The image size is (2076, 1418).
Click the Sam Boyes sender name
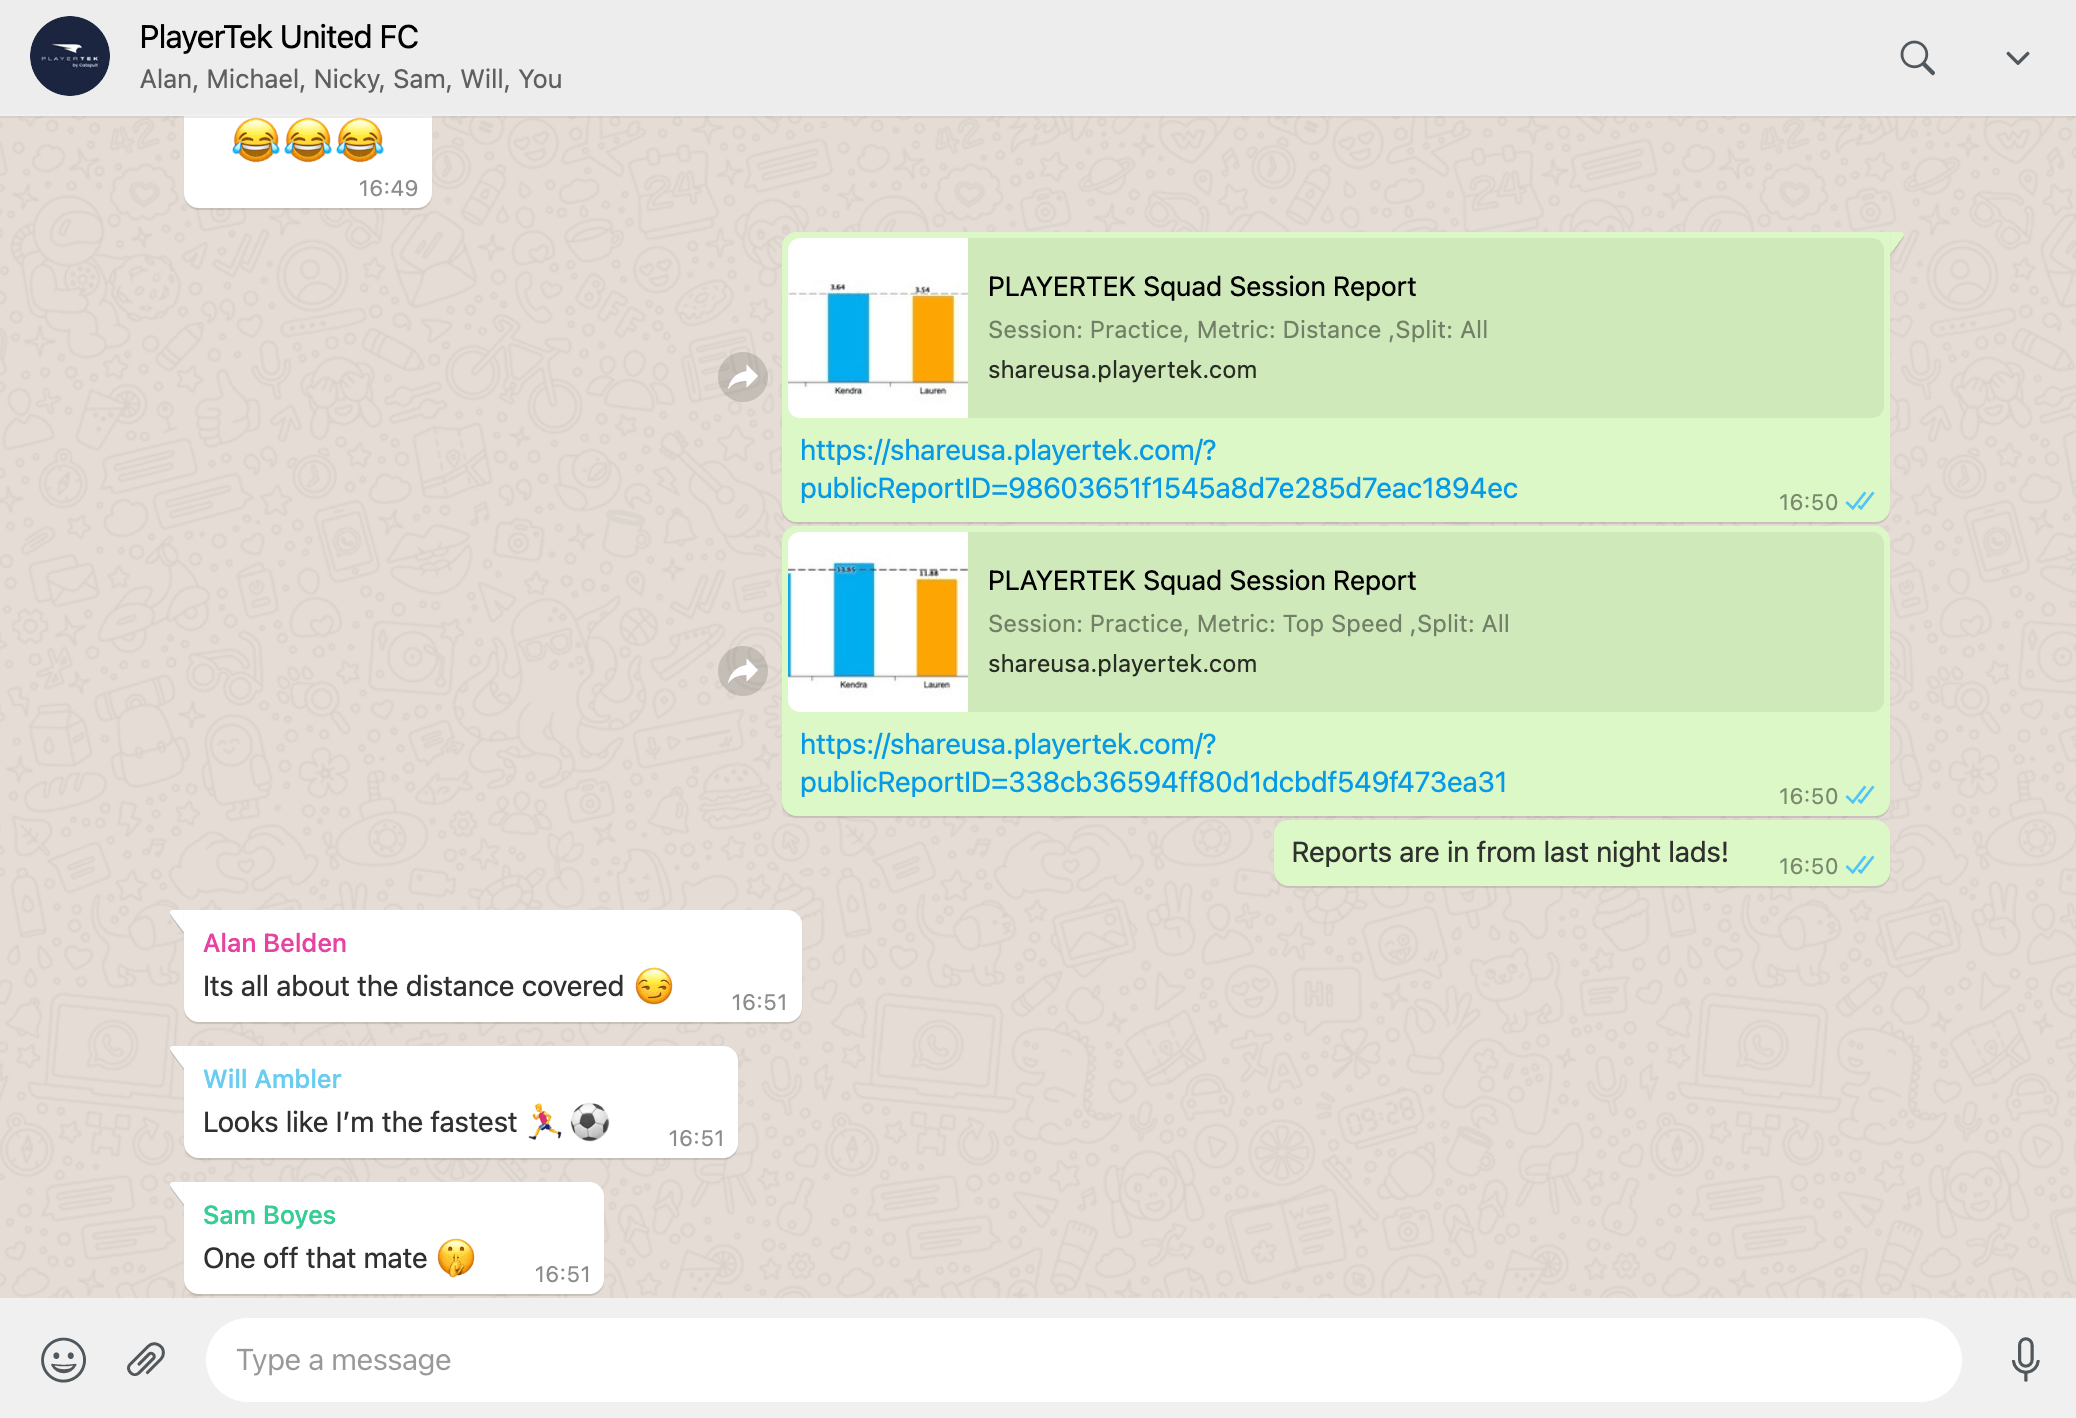click(269, 1215)
